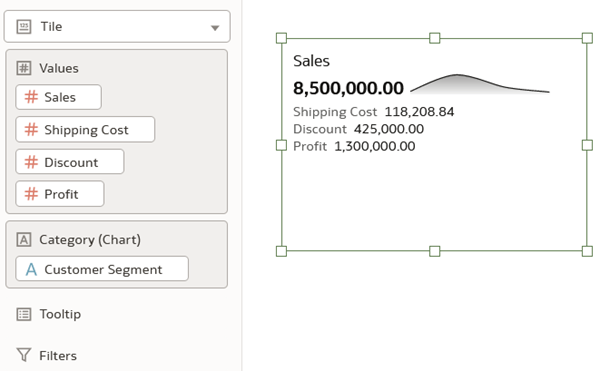Open the Tile visualization type dropdown
This screenshot has height=371, width=600.
117,26
